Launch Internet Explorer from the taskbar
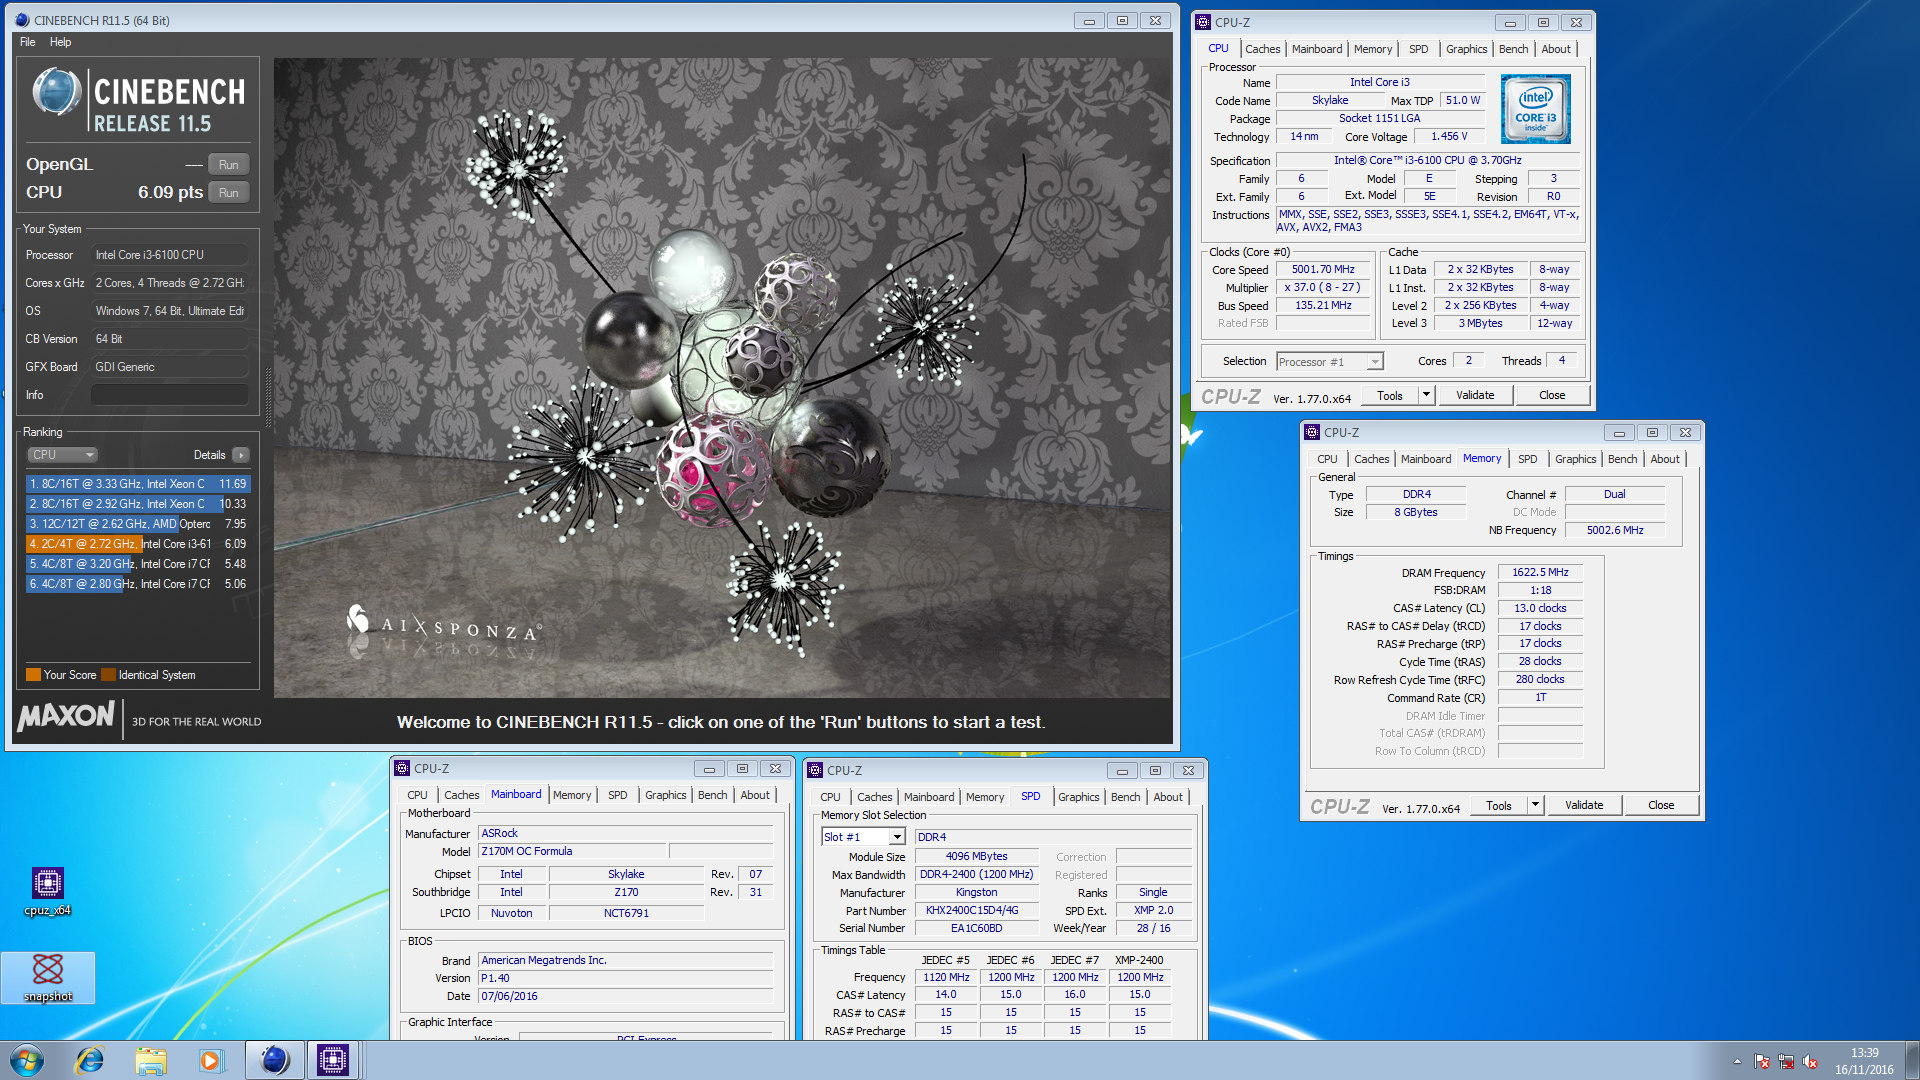The width and height of the screenshot is (1920, 1080). tap(90, 1060)
